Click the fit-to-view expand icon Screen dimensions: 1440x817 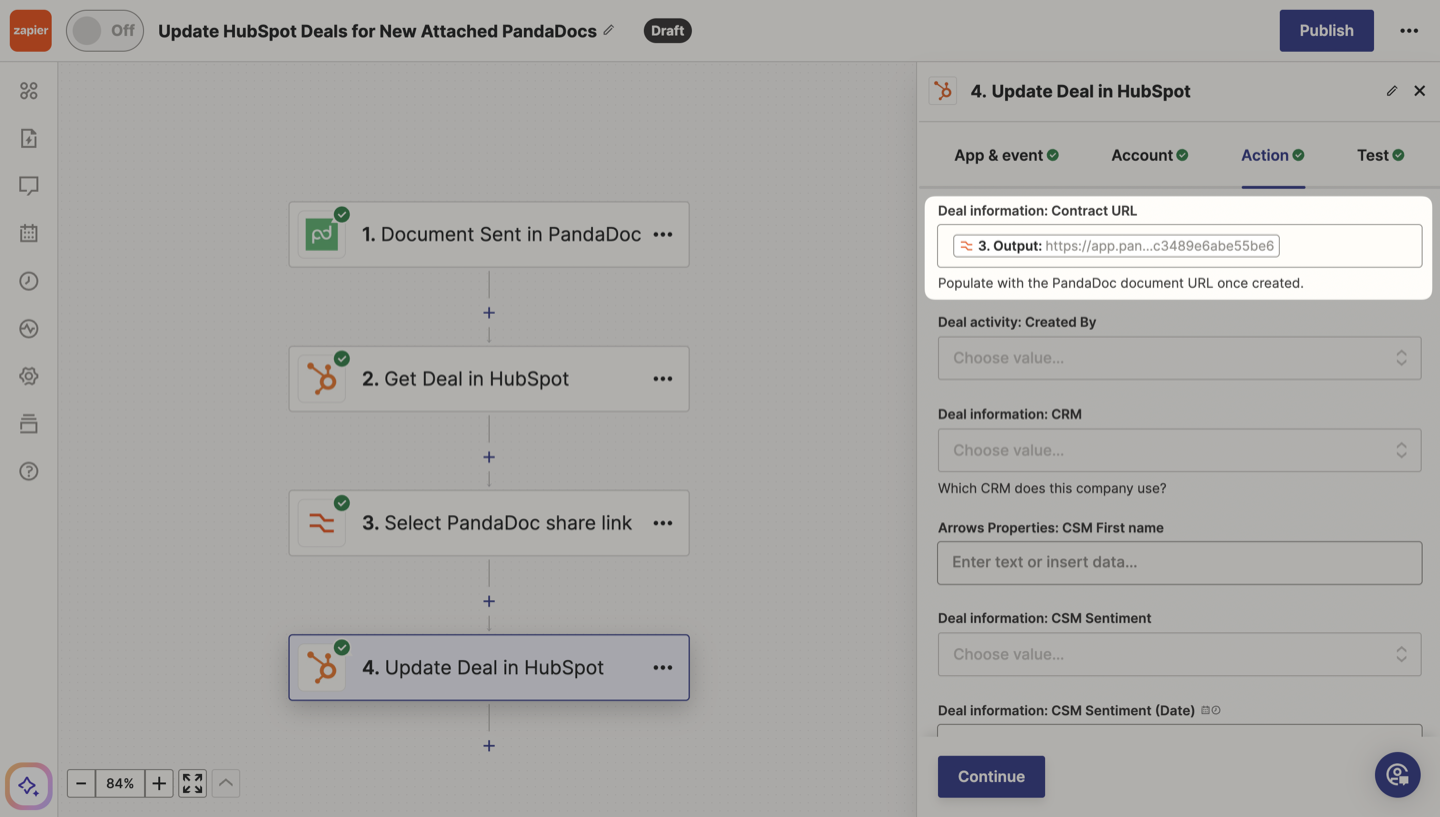(x=193, y=783)
